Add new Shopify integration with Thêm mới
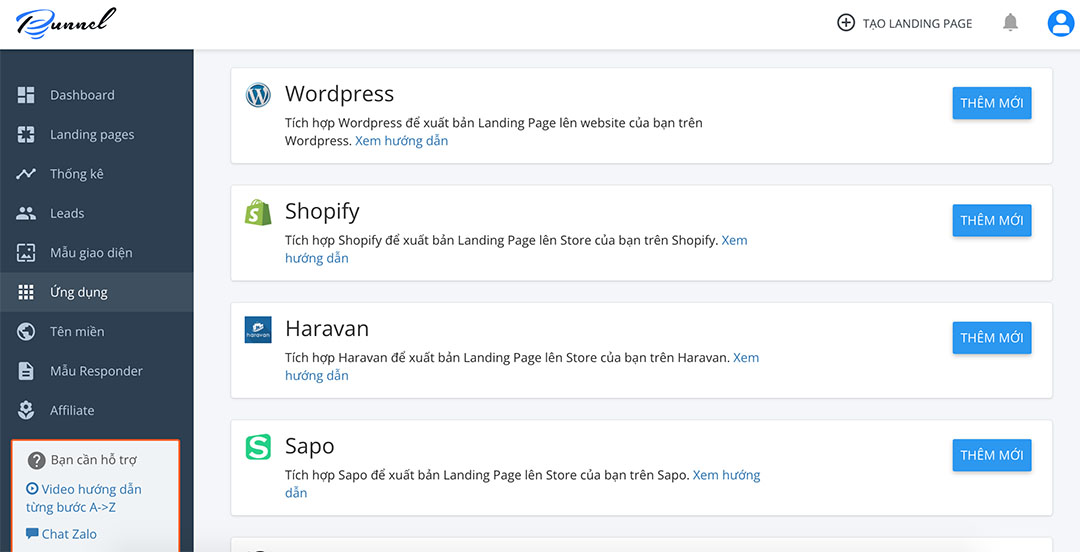 click(991, 220)
